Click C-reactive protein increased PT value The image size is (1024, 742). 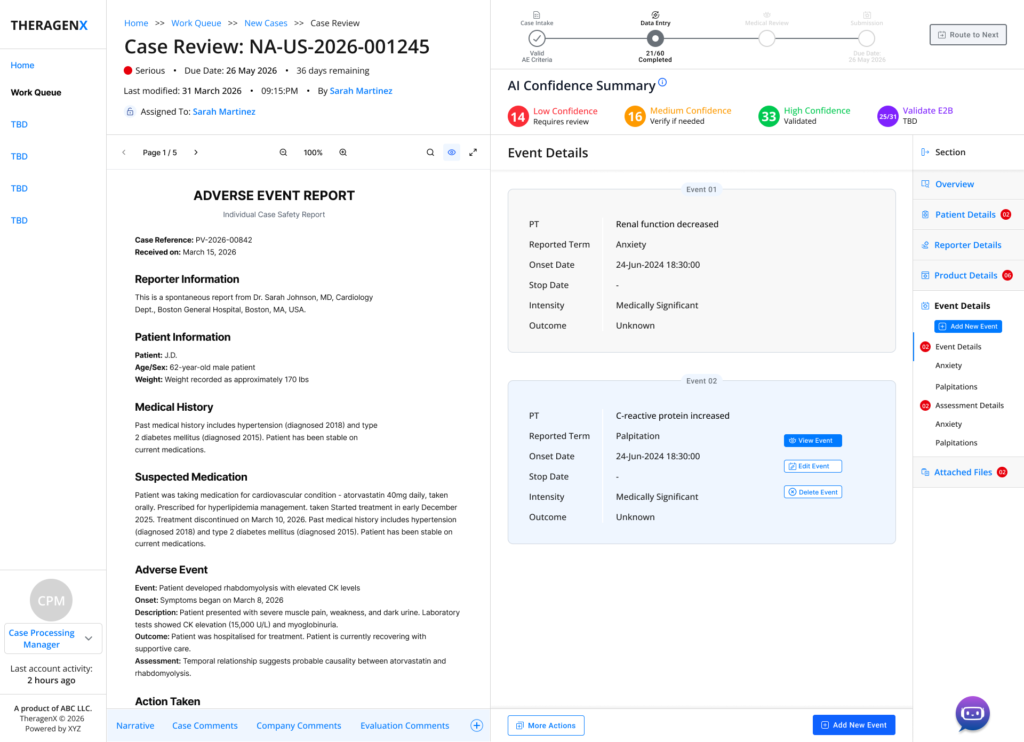pos(673,415)
